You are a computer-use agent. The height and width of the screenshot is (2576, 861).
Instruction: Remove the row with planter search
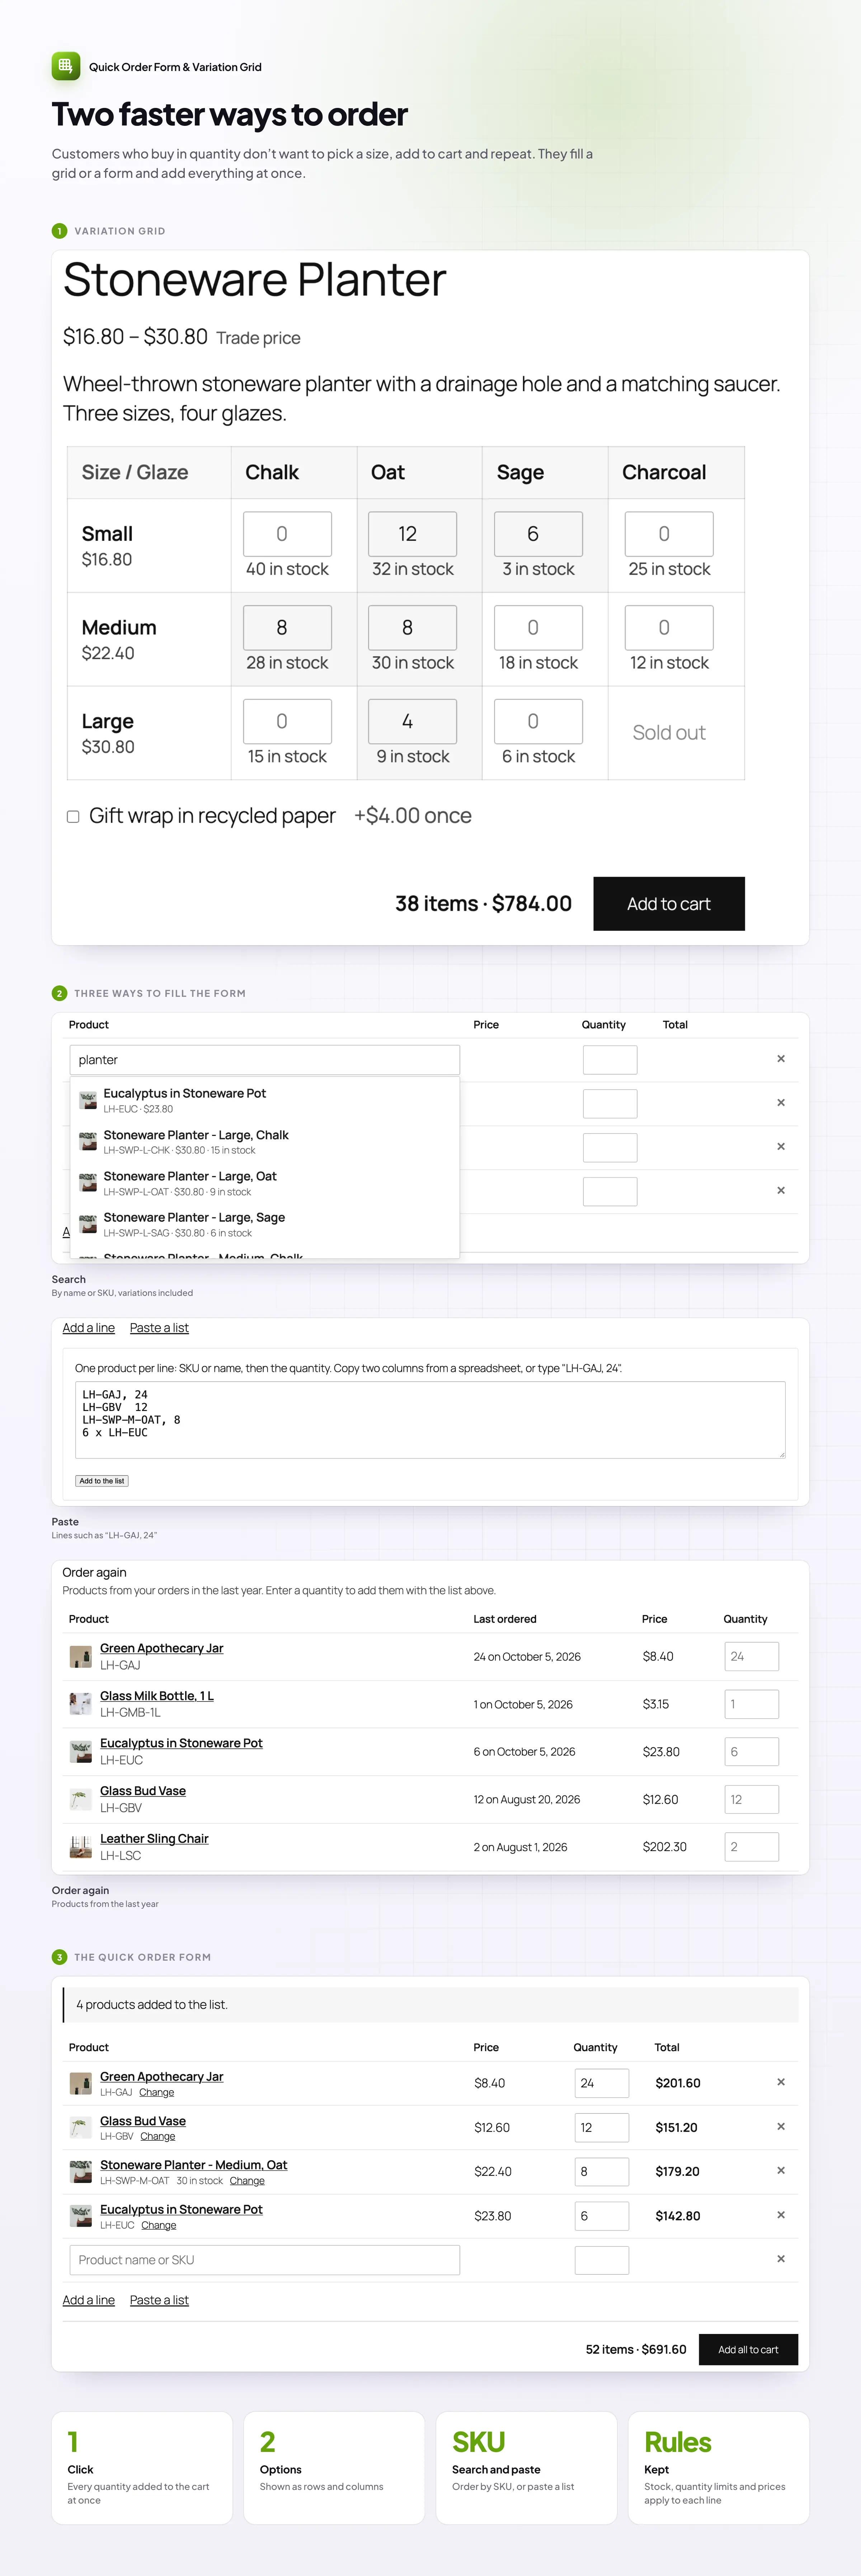(x=781, y=1059)
